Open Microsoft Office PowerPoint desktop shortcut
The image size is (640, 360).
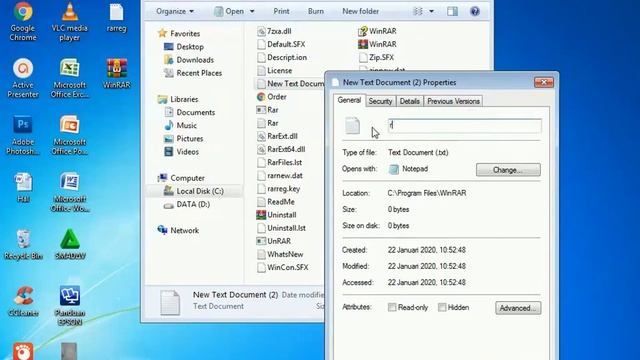click(69, 136)
